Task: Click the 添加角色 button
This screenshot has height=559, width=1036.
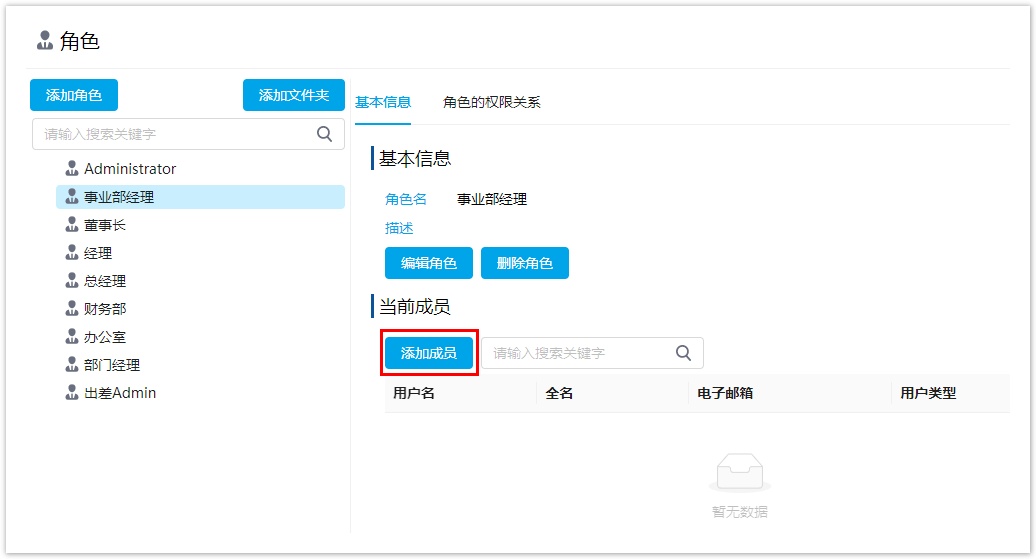Action: (74, 95)
